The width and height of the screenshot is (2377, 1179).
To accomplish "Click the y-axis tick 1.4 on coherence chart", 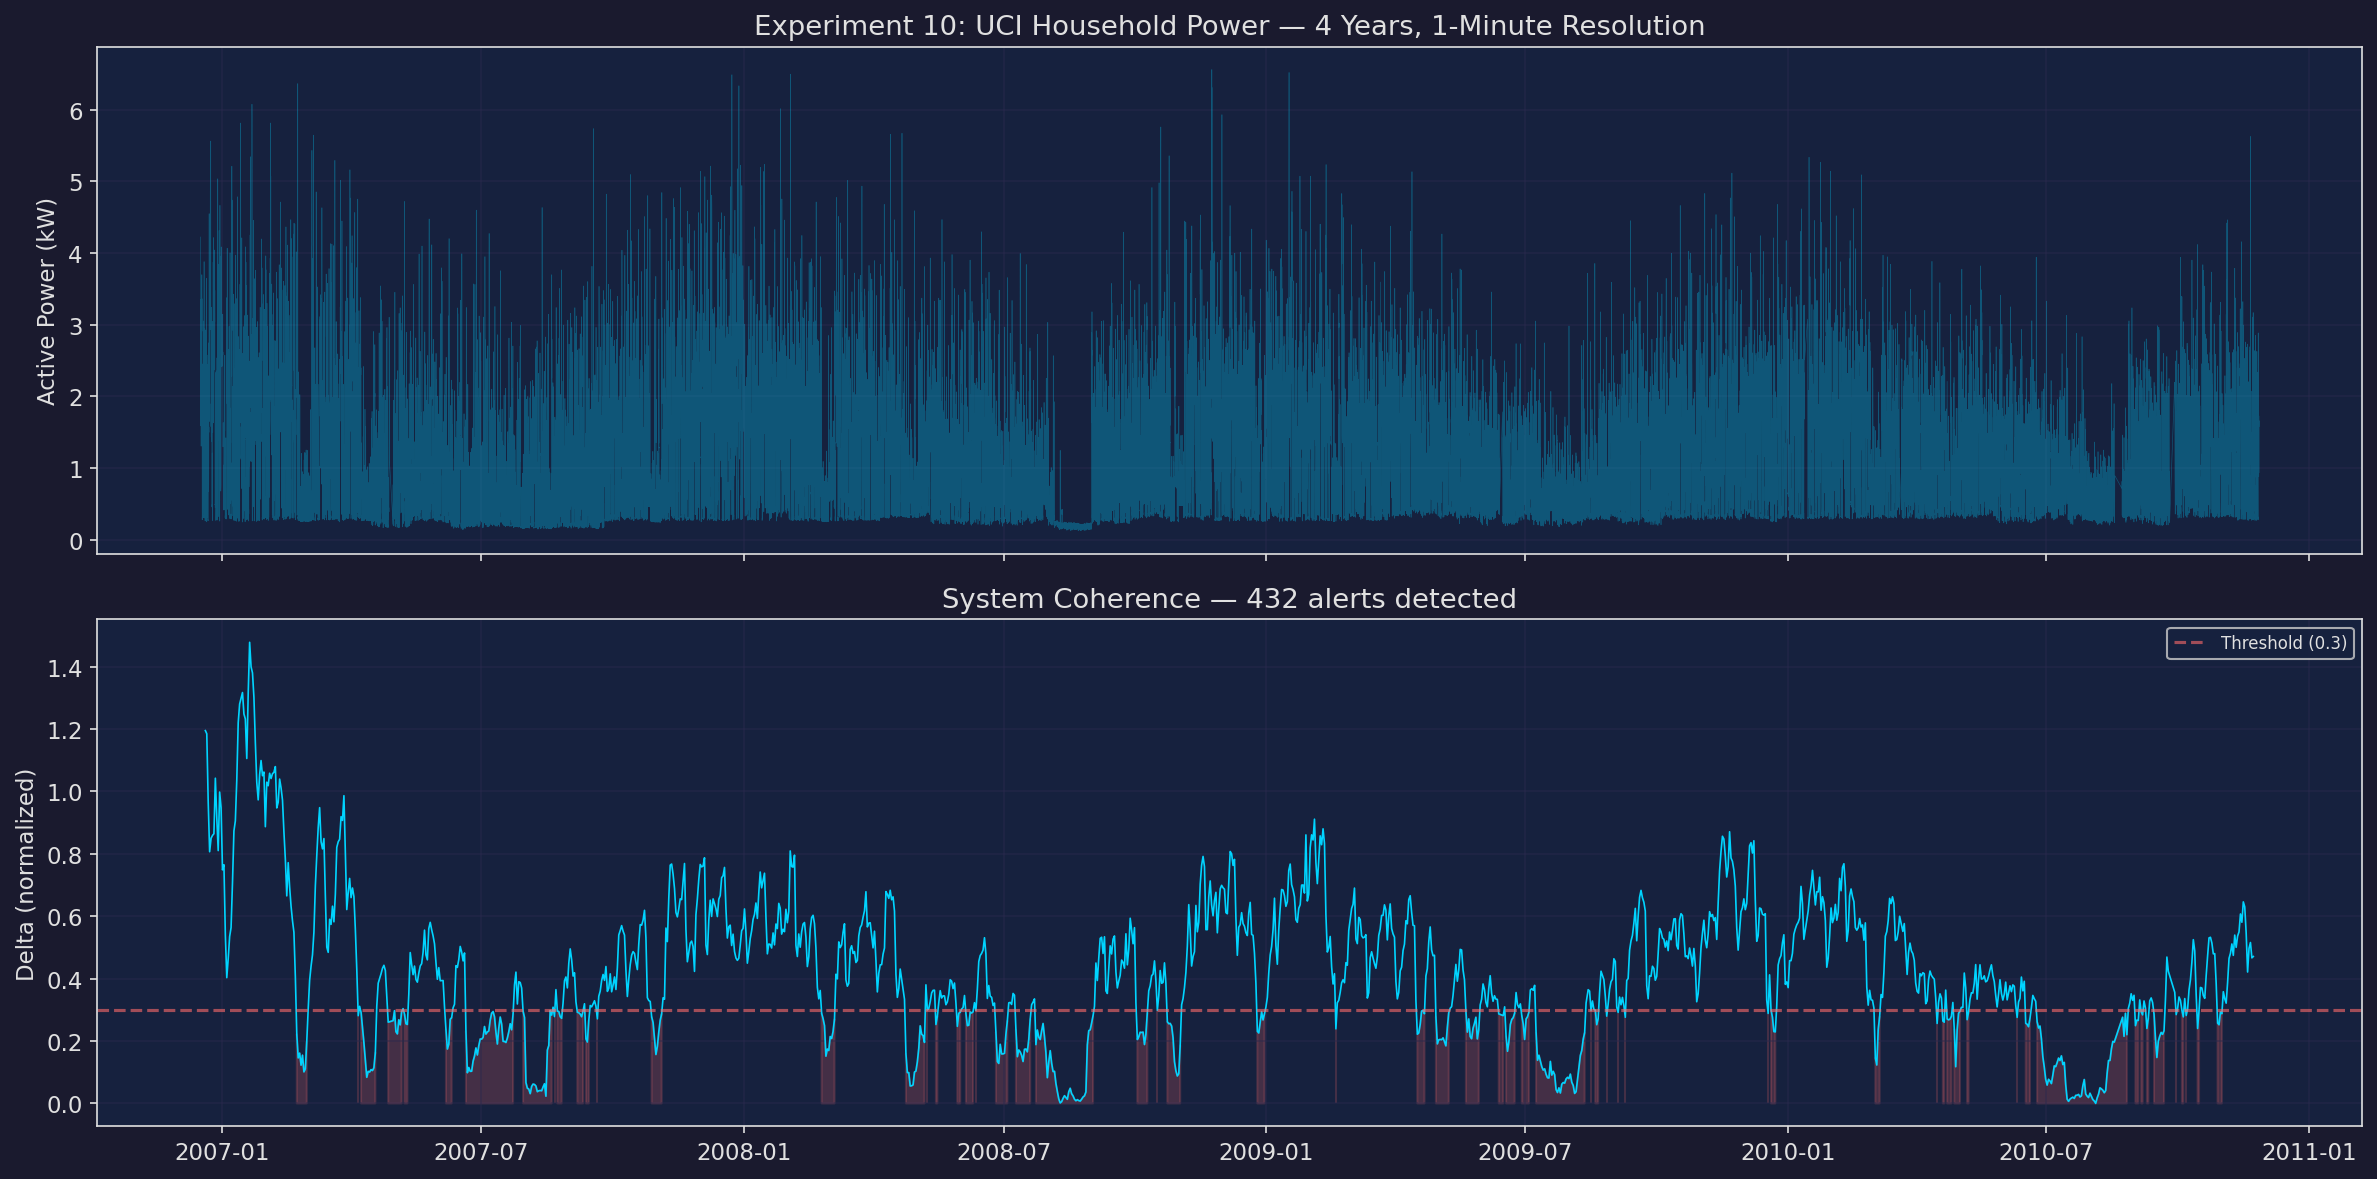I will (66, 668).
